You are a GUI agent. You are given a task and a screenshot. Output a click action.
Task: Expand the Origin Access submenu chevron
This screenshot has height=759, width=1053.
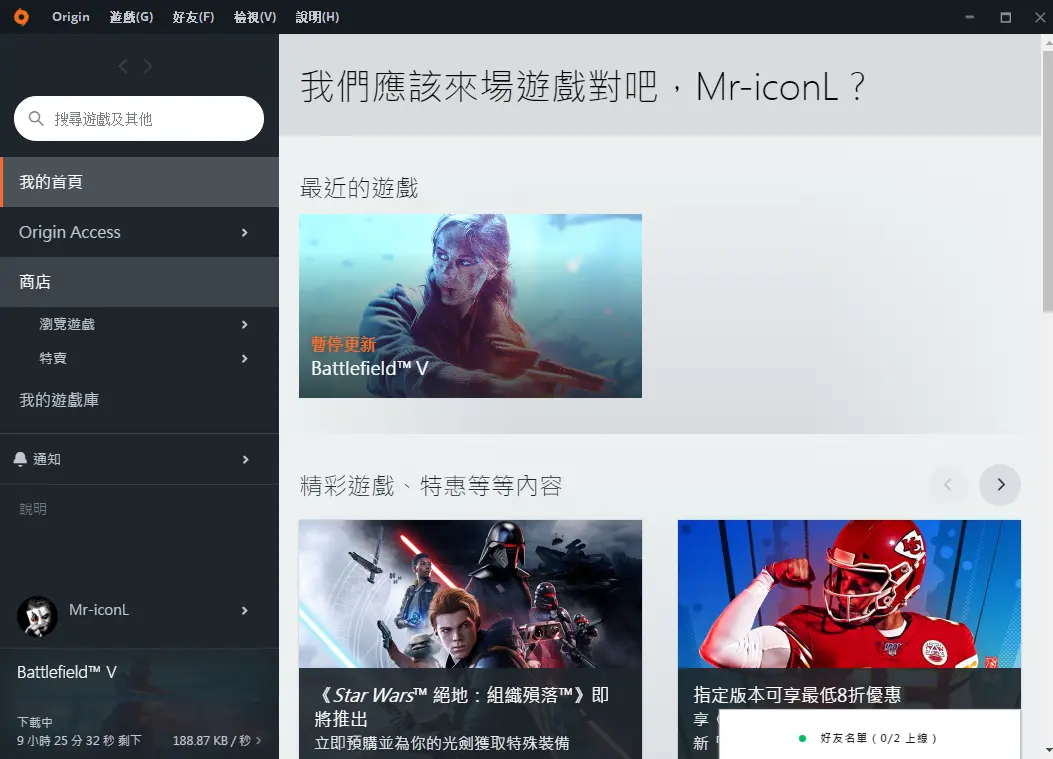click(244, 232)
